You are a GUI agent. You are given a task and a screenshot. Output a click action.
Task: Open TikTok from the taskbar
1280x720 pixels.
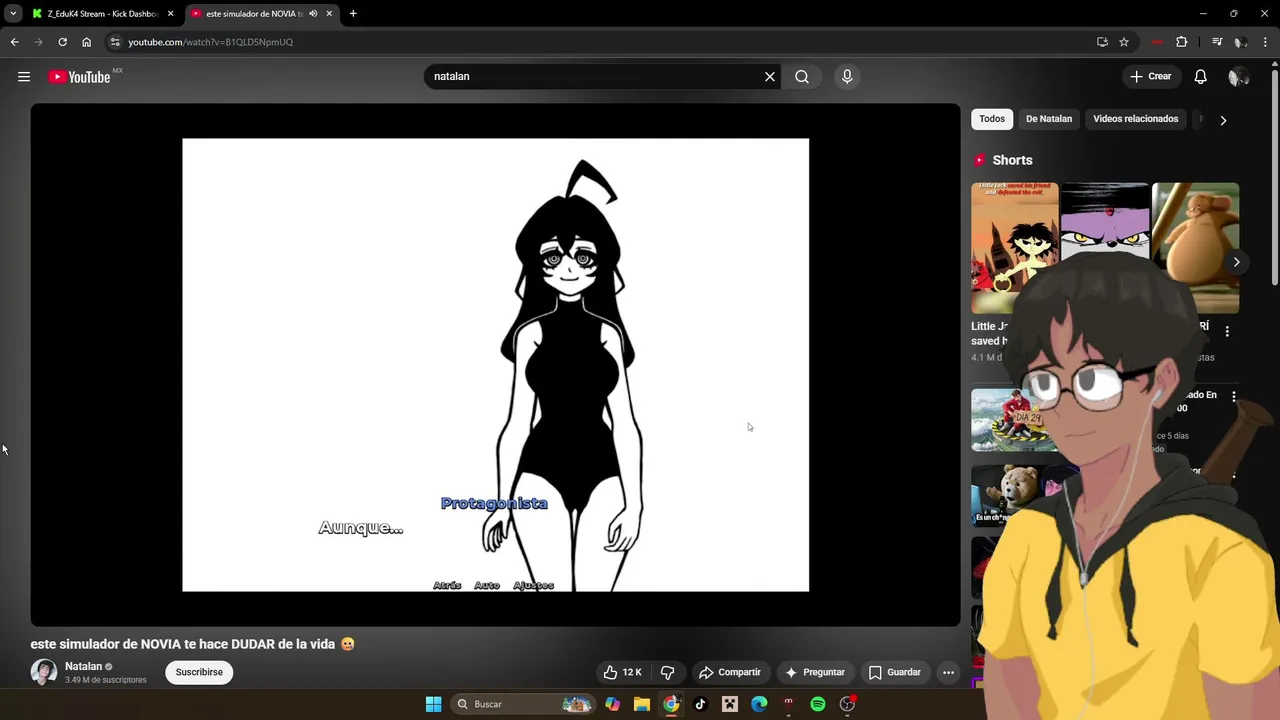pos(700,704)
